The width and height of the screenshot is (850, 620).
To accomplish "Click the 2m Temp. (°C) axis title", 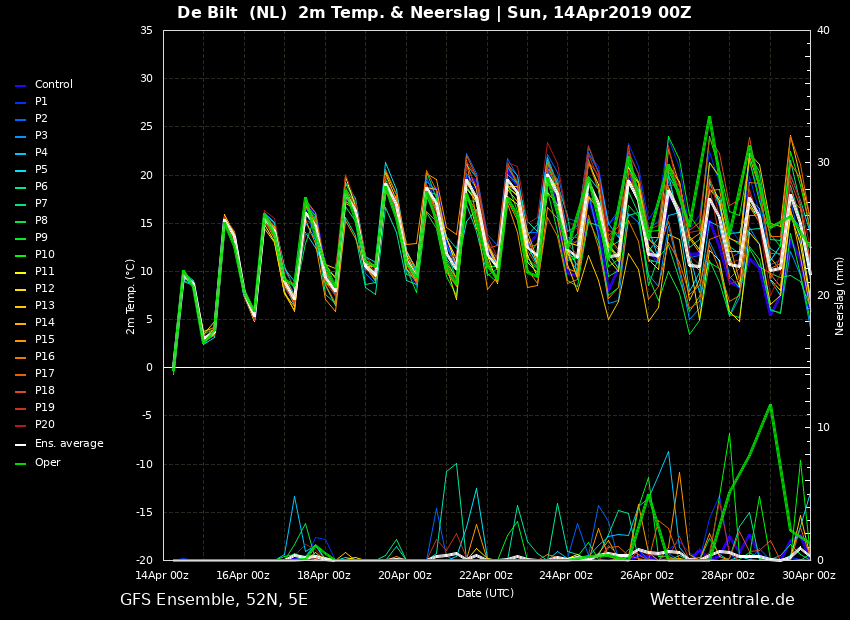I will tap(131, 296).
